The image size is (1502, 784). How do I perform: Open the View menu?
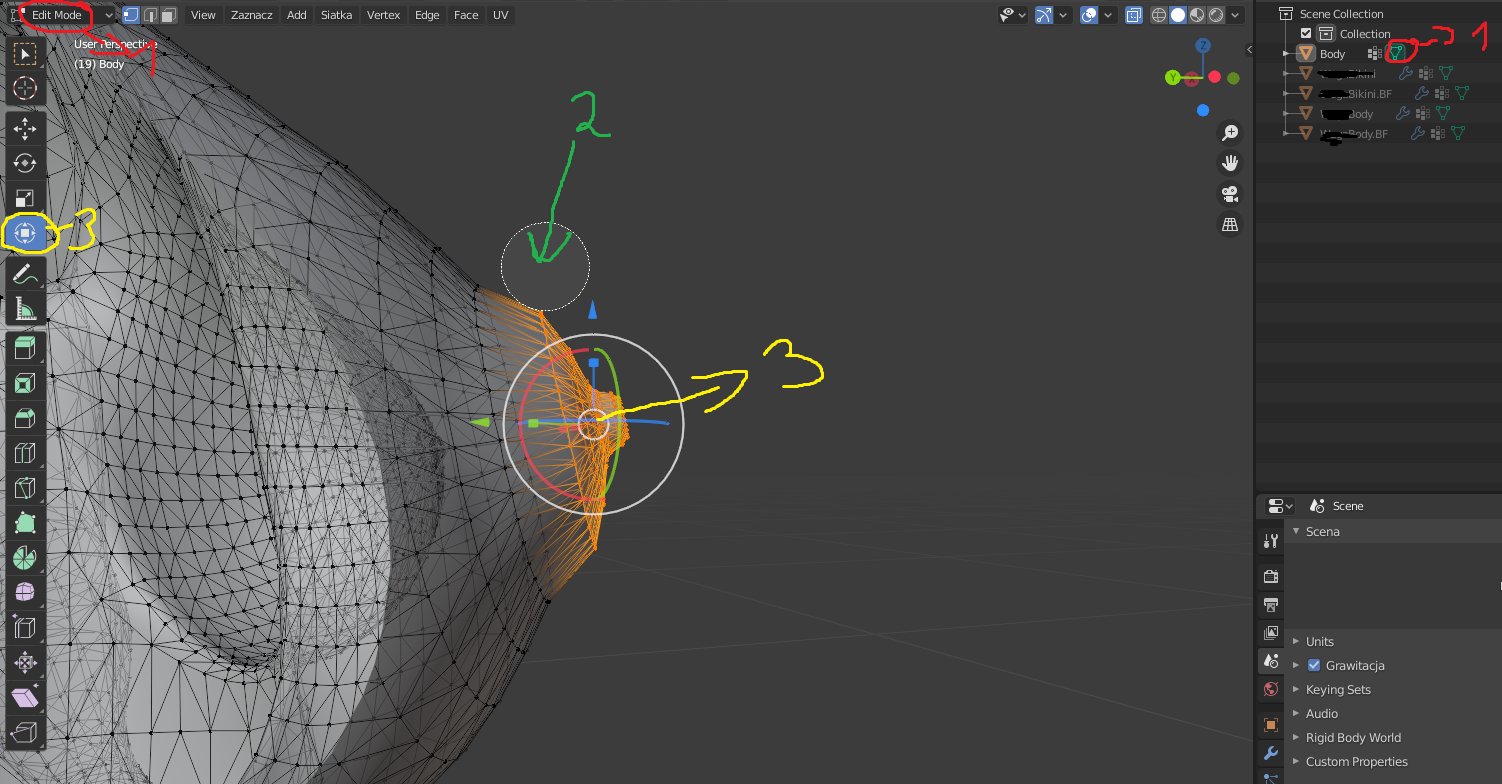pyautogui.click(x=203, y=15)
